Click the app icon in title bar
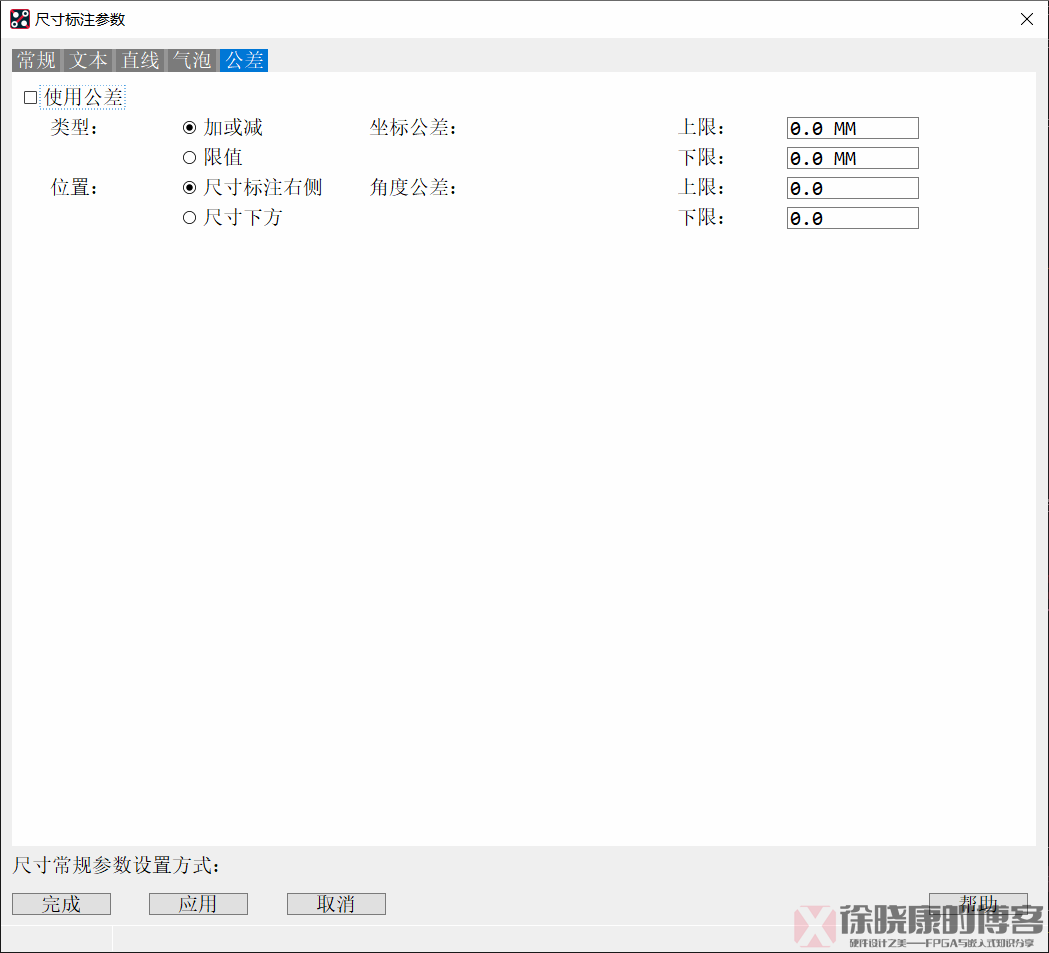The image size is (1049, 953). (19, 19)
